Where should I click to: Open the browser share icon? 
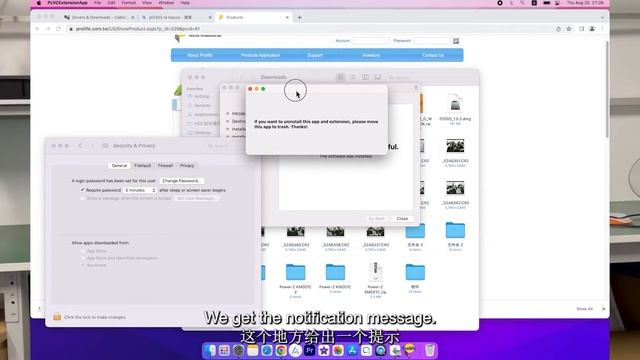pos(558,29)
